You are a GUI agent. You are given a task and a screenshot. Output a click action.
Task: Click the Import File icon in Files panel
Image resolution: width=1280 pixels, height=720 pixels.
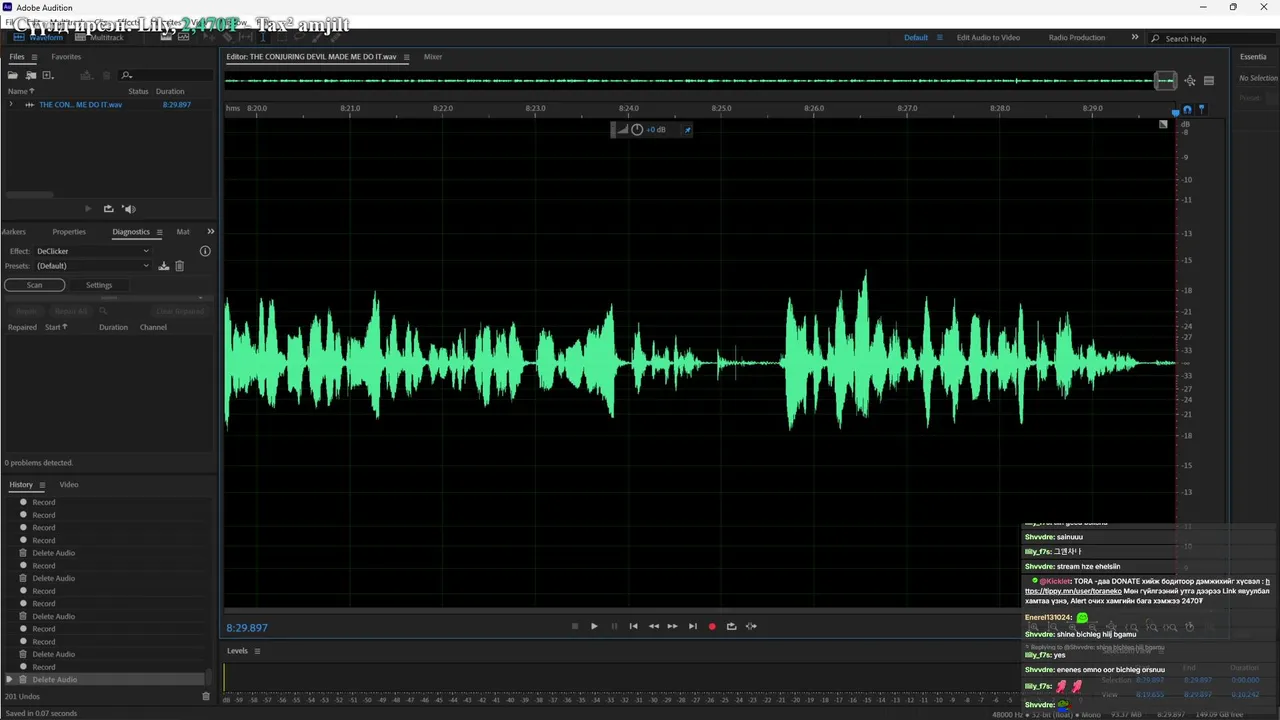click(x=31, y=75)
